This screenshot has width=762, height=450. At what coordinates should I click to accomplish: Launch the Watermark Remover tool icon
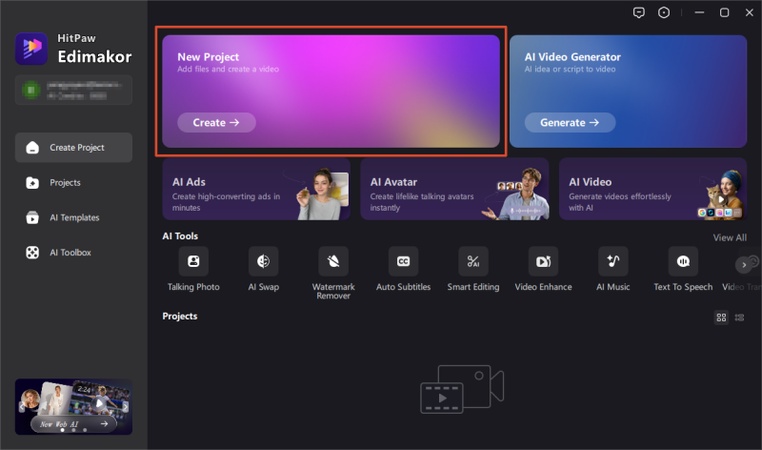pyautogui.click(x=333, y=261)
